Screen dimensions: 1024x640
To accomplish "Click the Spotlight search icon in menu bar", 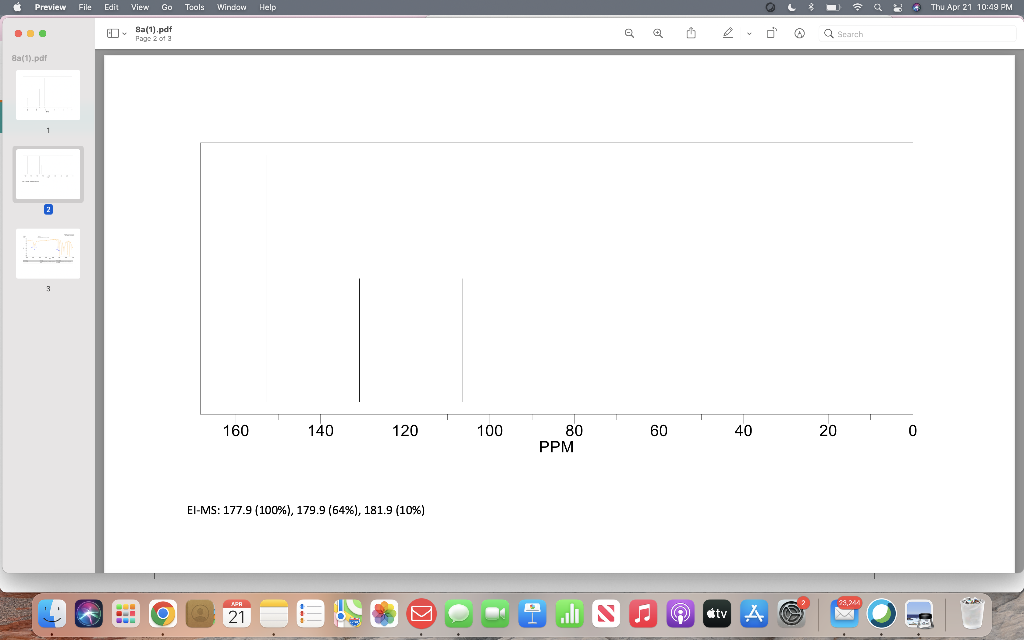I will [878, 7].
